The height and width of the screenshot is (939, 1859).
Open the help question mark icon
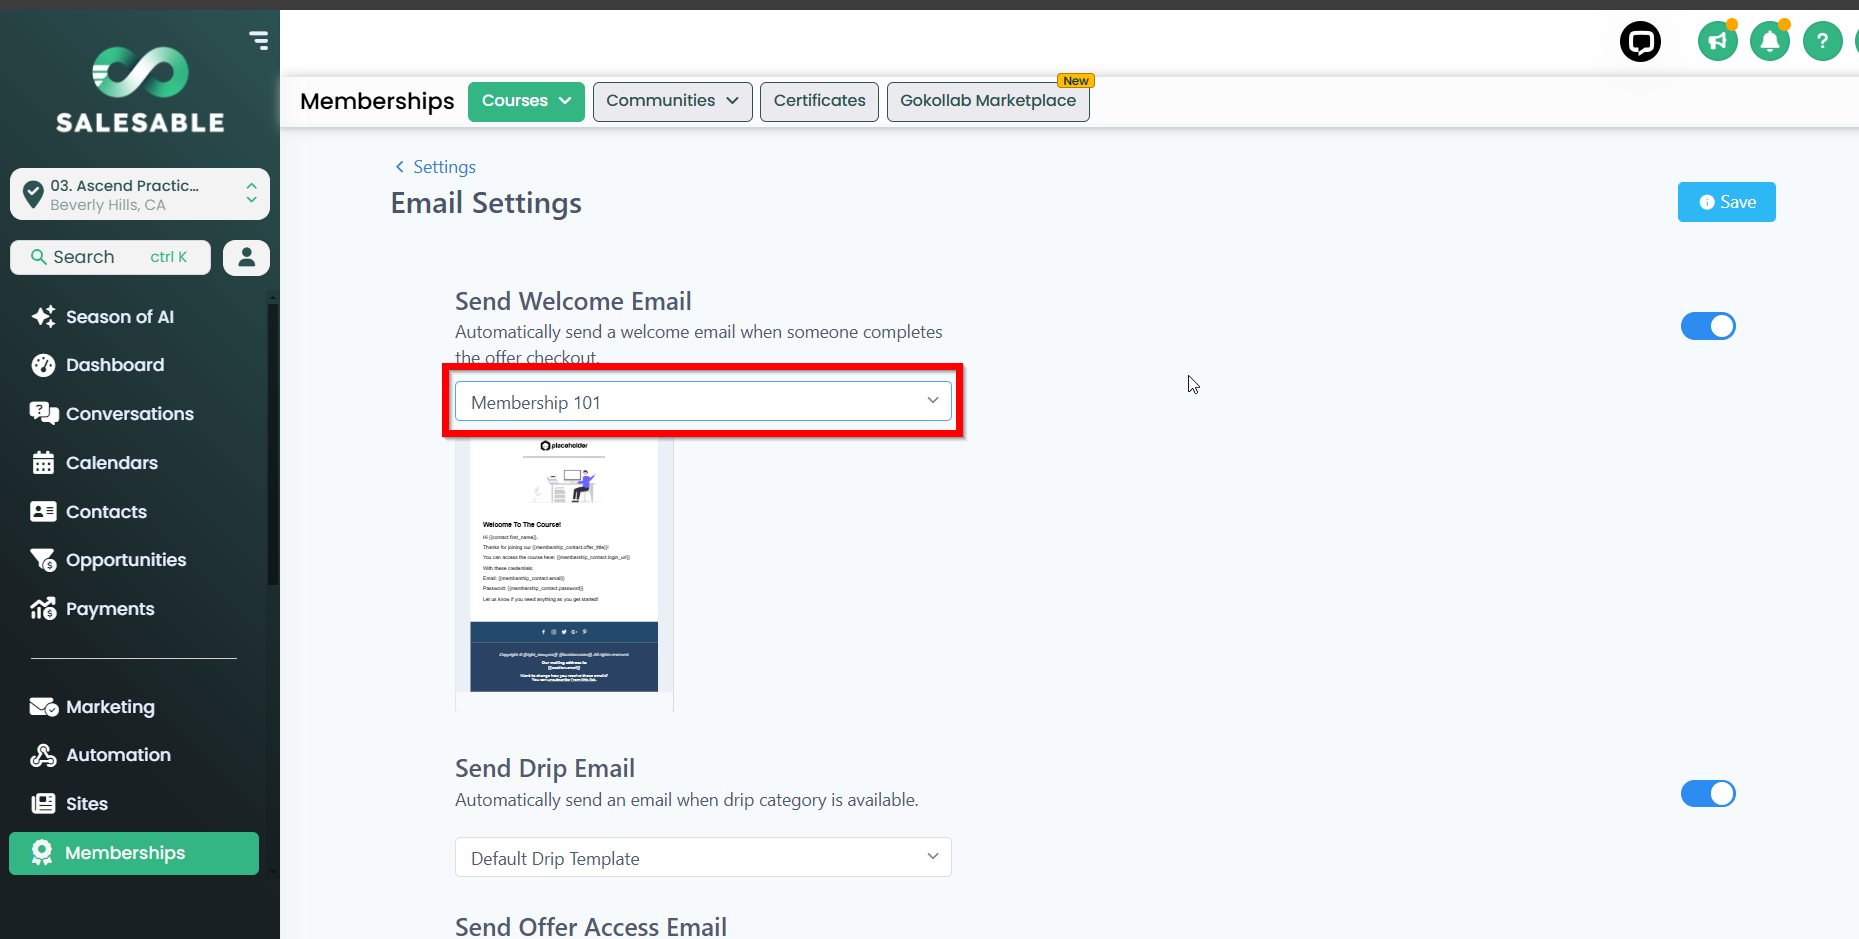tap(1822, 41)
